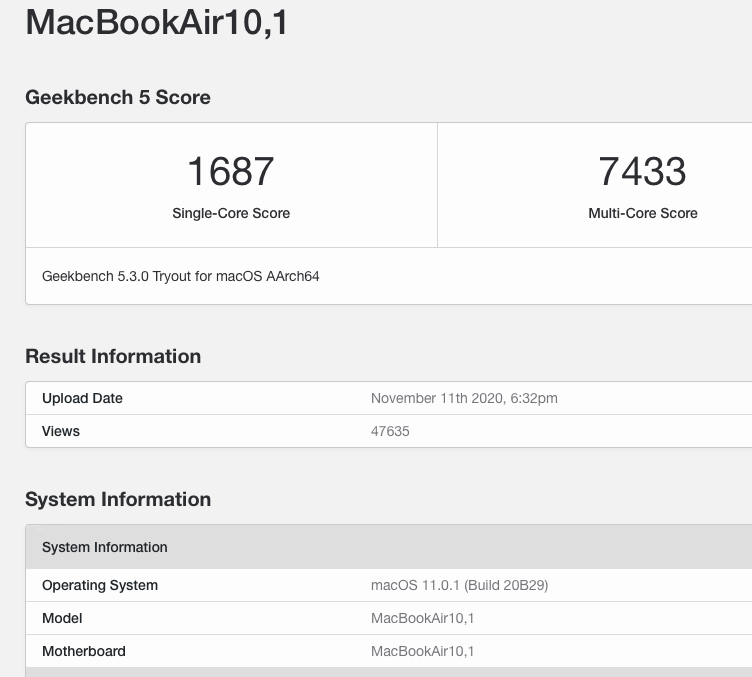The image size is (752, 677).
Task: Select the MacBookAir10,1 value in Model row
Action: 423,618
